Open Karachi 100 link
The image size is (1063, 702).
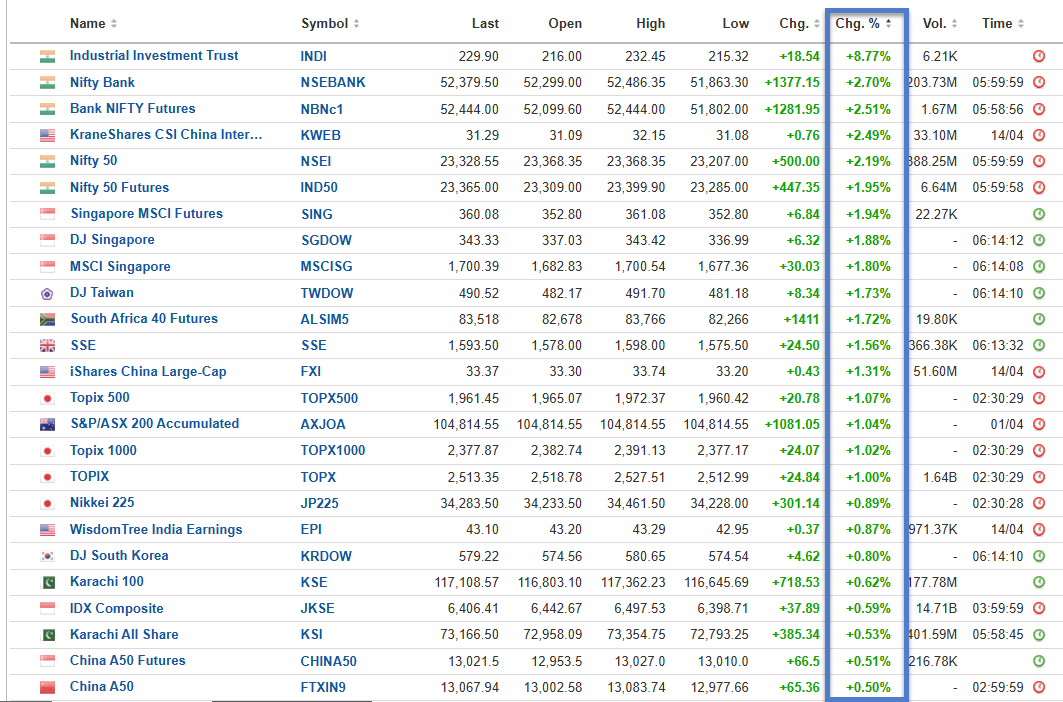(x=106, y=582)
